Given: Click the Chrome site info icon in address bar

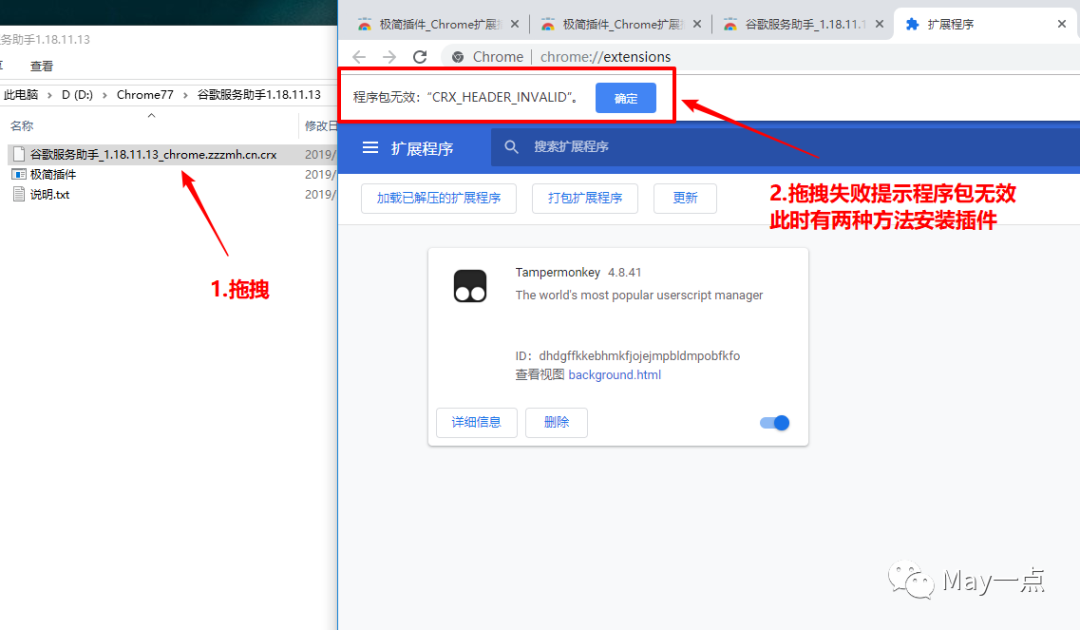Looking at the screenshot, I should [x=457, y=57].
